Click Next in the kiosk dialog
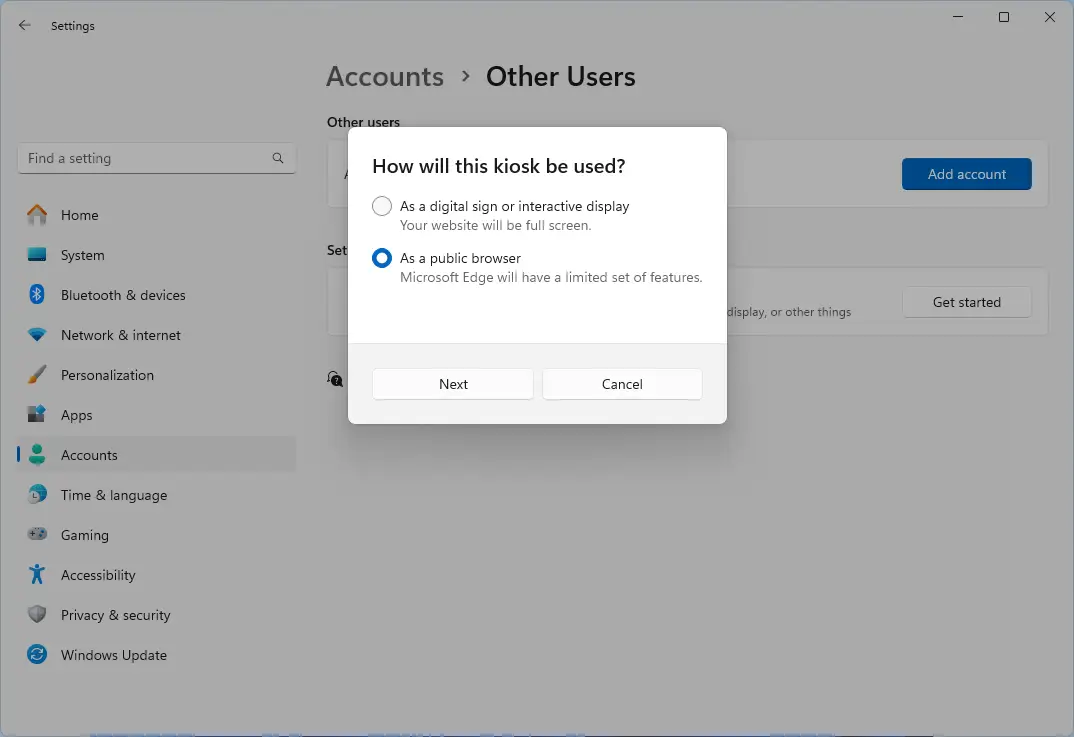This screenshot has width=1074, height=737. click(453, 384)
